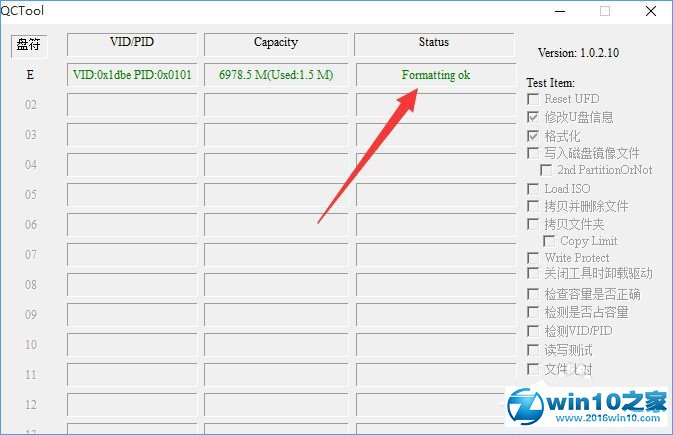Enable the 写入磁盘镜像文件 checkbox
This screenshot has height=435, width=673.
click(x=533, y=153)
